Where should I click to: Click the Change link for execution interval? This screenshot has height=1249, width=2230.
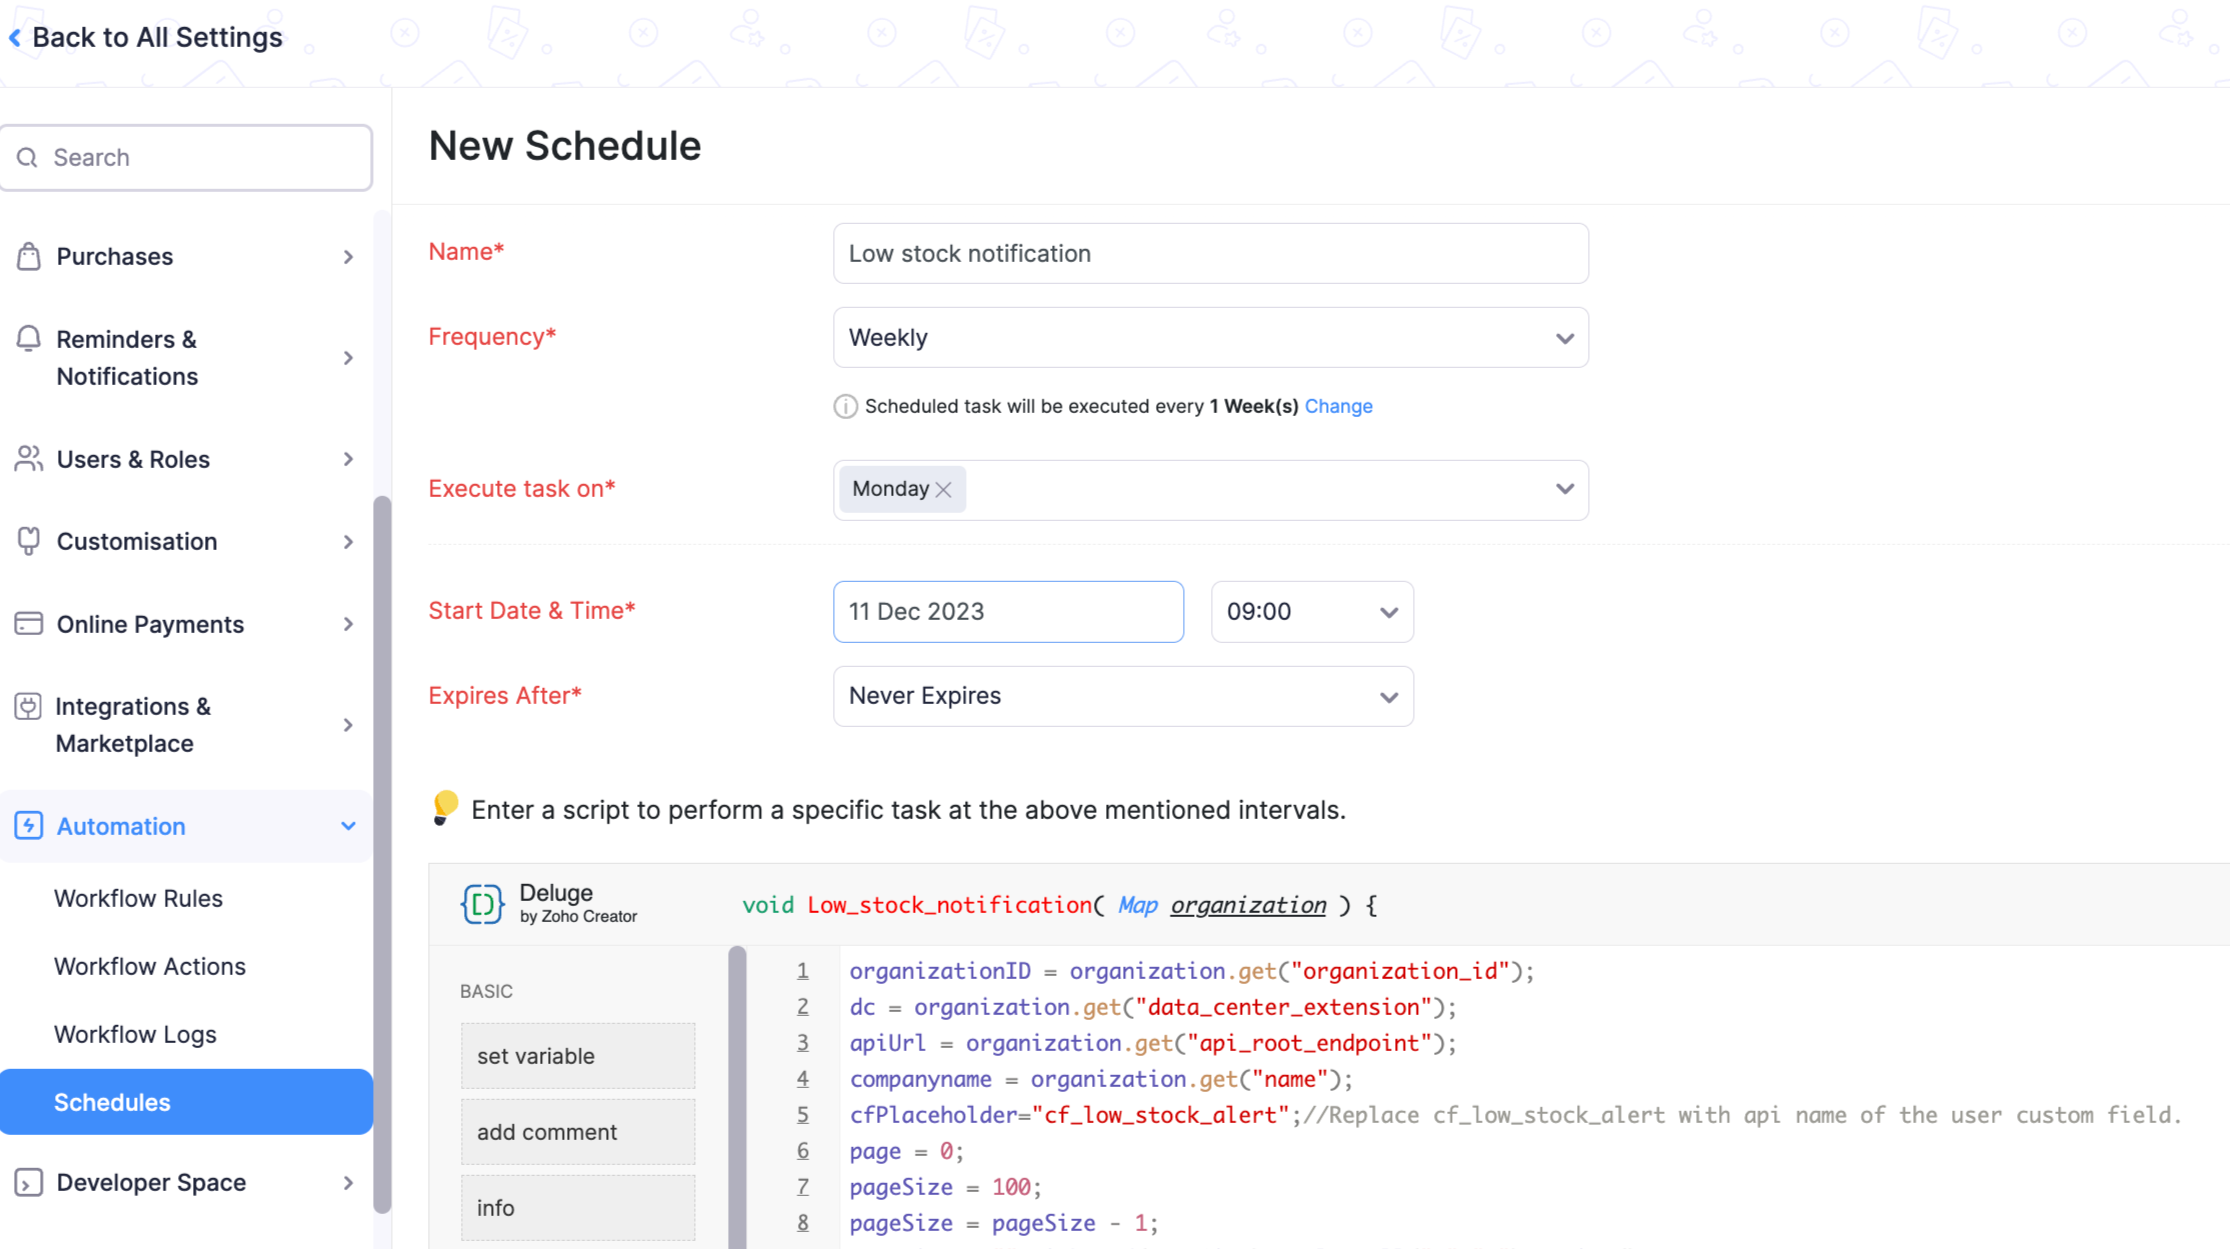pos(1338,406)
